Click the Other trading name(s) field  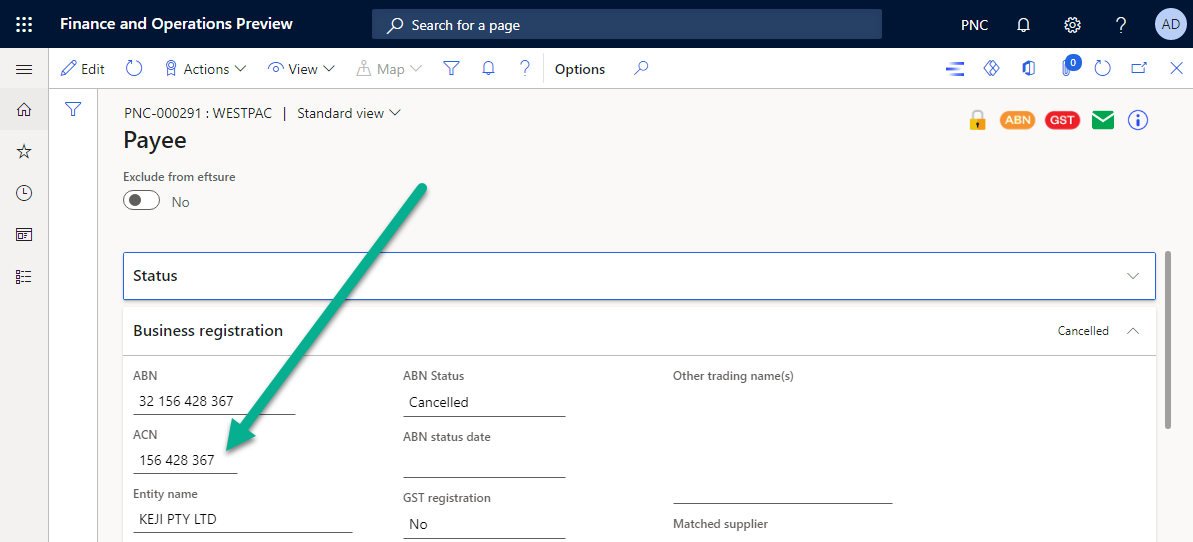[782, 445]
